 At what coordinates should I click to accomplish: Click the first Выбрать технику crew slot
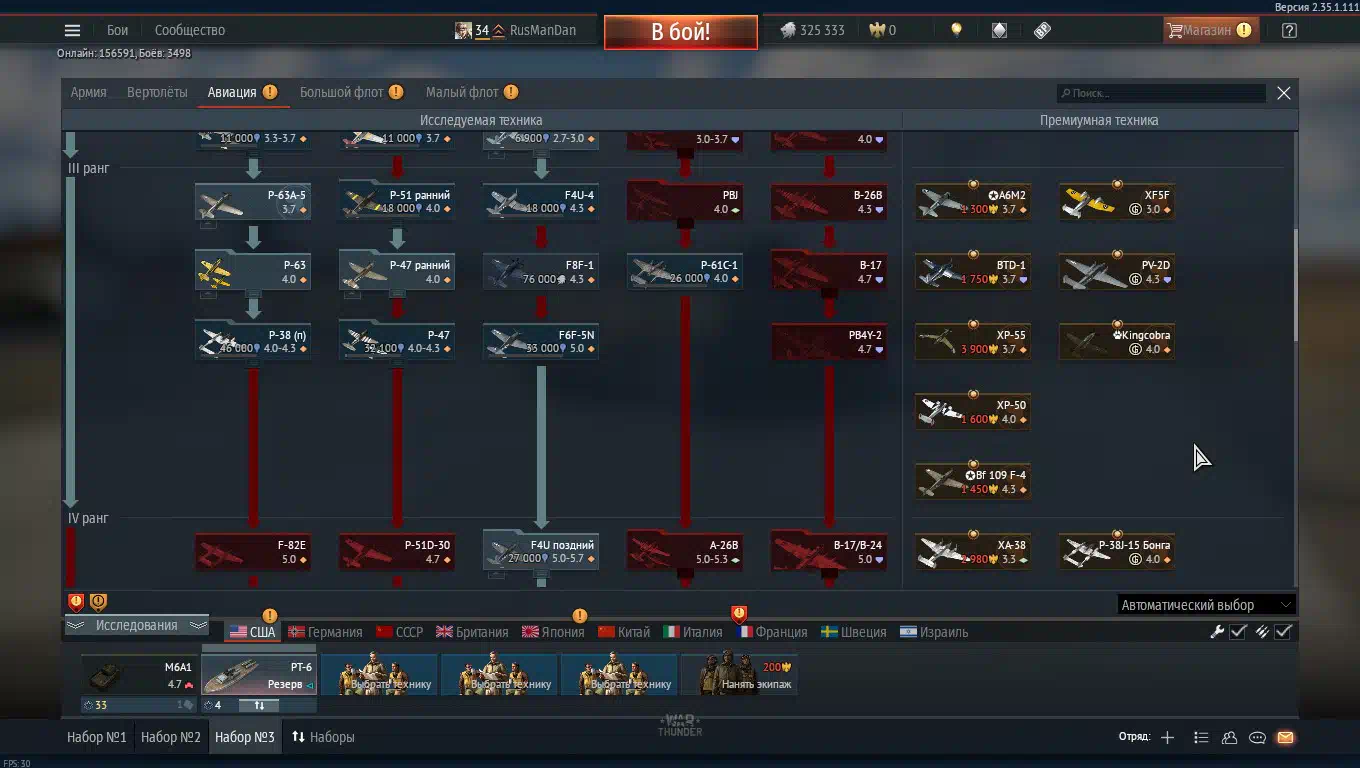coord(379,674)
